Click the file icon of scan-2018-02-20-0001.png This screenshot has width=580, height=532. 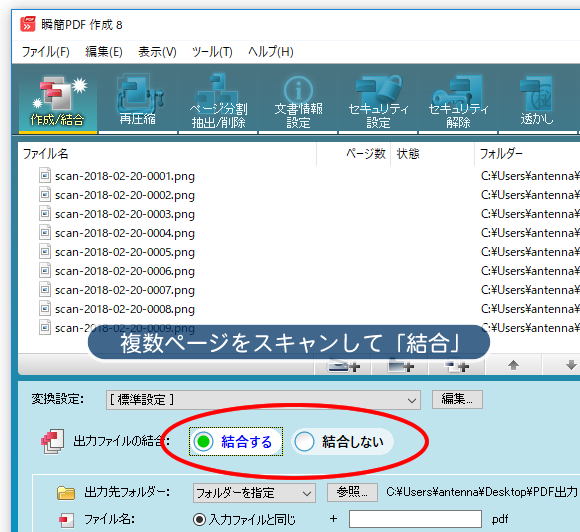(x=45, y=175)
